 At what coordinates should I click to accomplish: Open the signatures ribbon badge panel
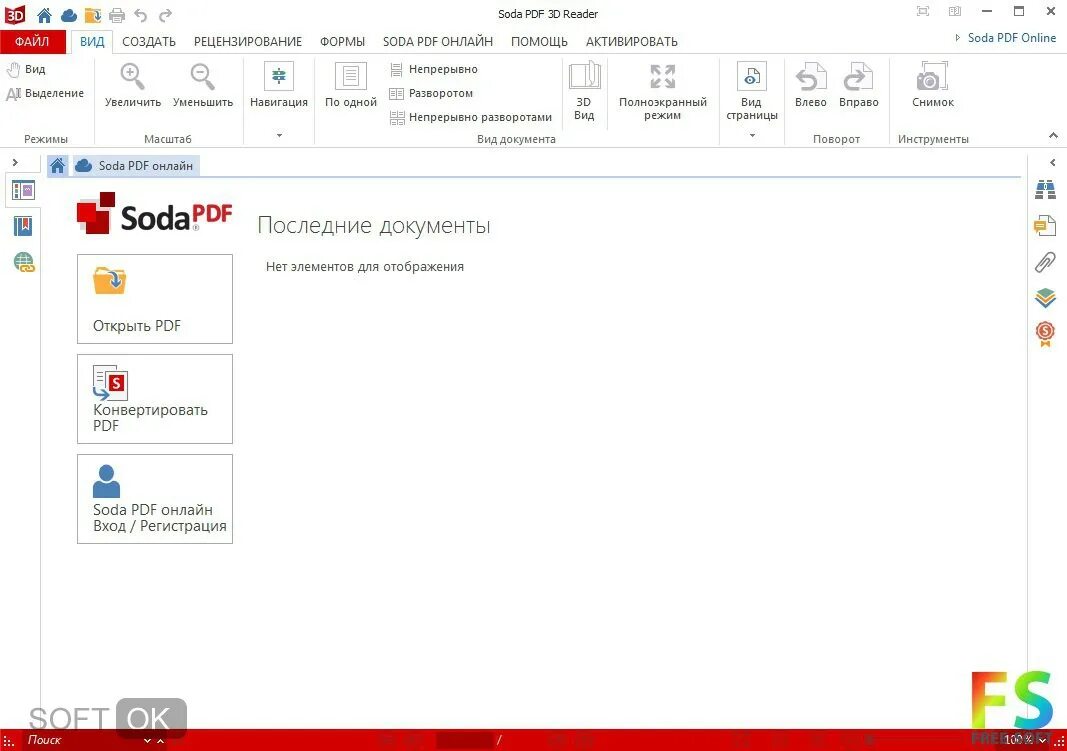point(1045,333)
